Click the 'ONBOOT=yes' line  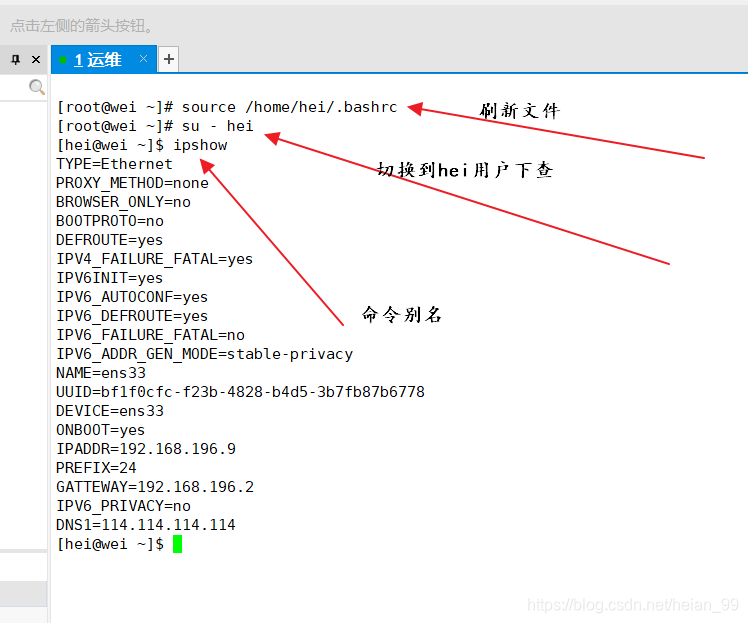[x=100, y=430]
